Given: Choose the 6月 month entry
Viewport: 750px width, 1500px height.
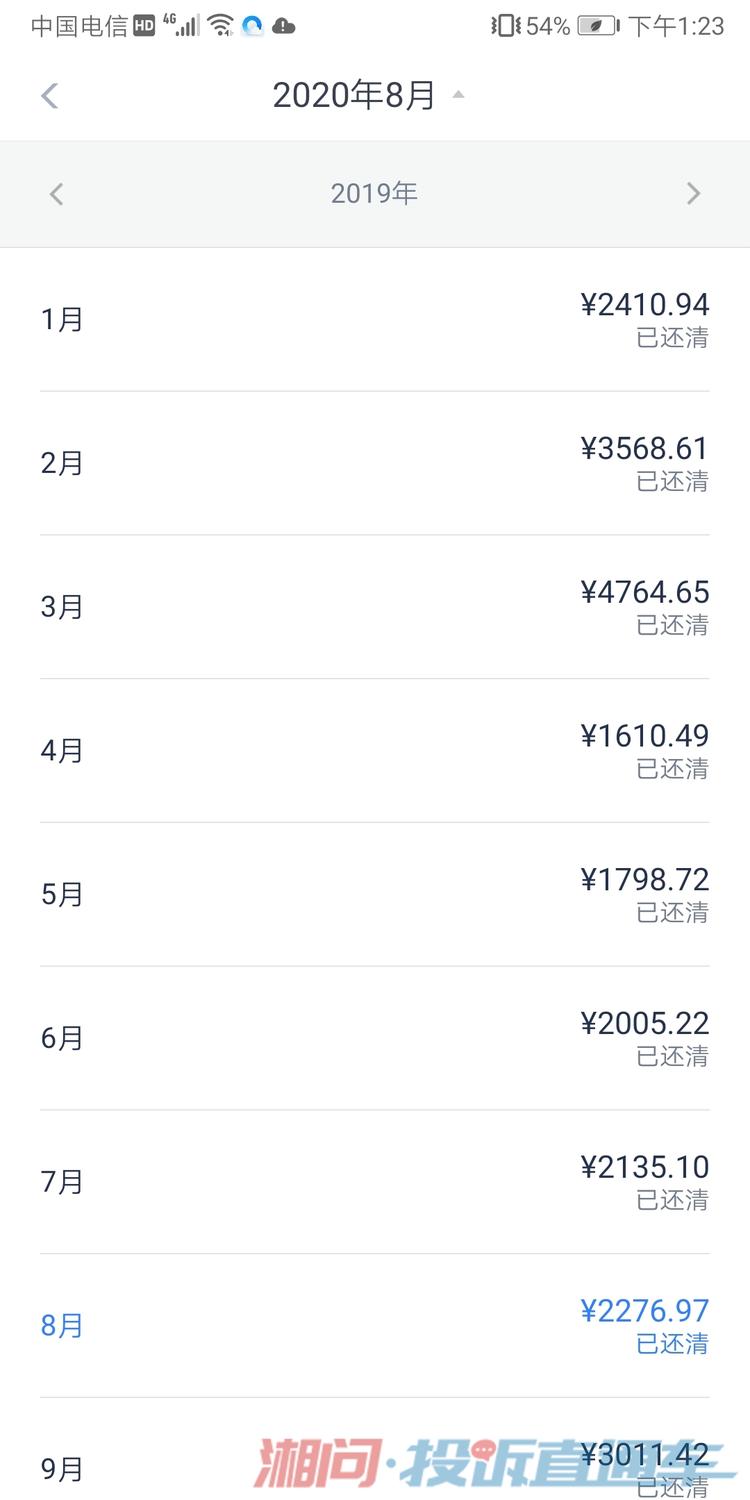Looking at the screenshot, I should click(374, 1038).
